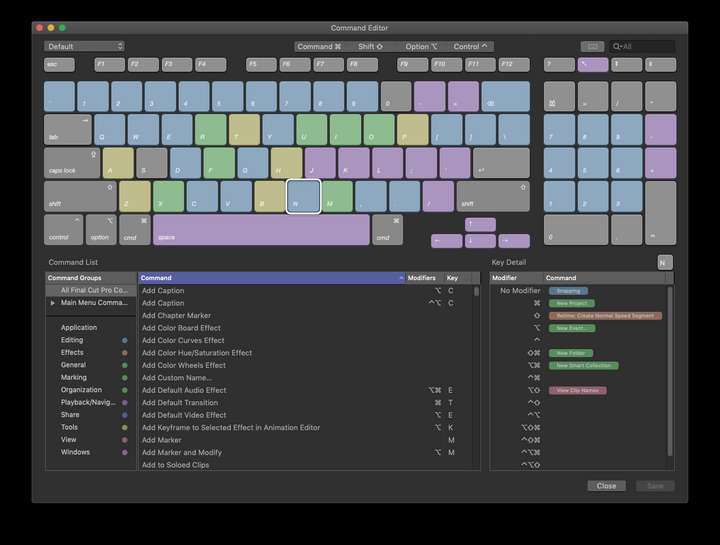
Task: Select the green R key
Action: [211, 130]
